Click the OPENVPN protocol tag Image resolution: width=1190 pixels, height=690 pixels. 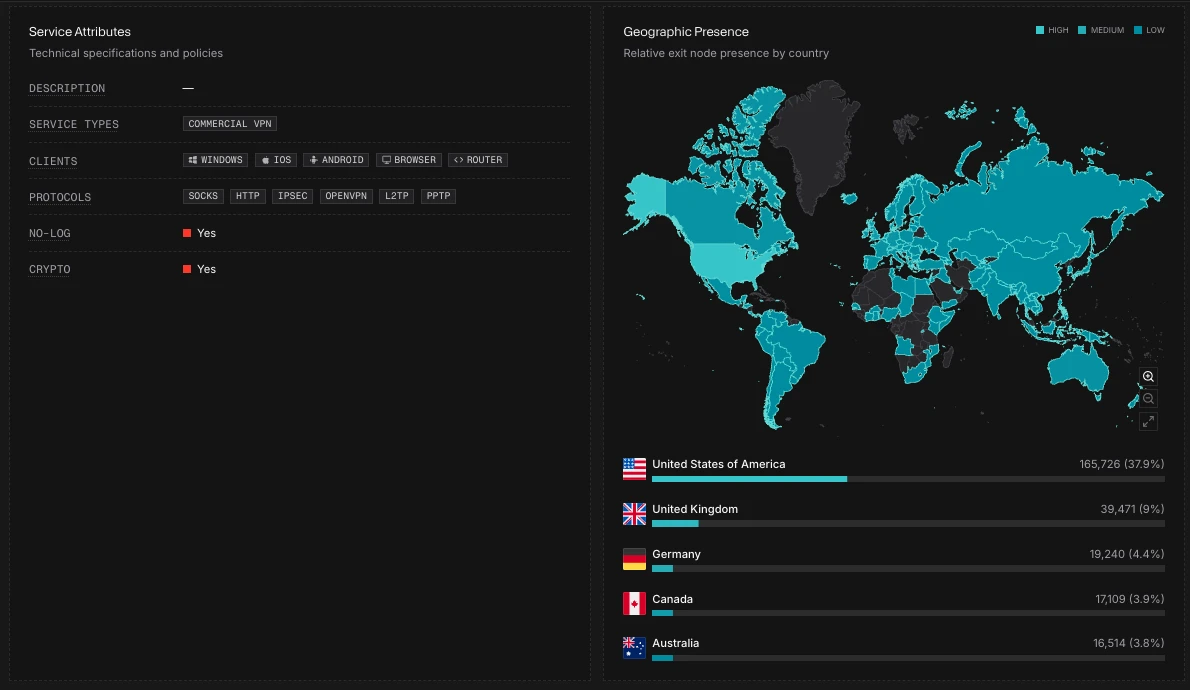(346, 196)
